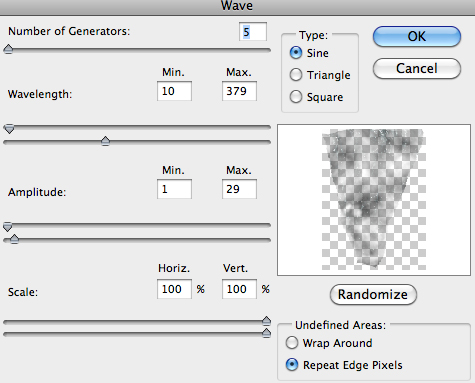Click the vertical Scale slider handle

[266, 333]
